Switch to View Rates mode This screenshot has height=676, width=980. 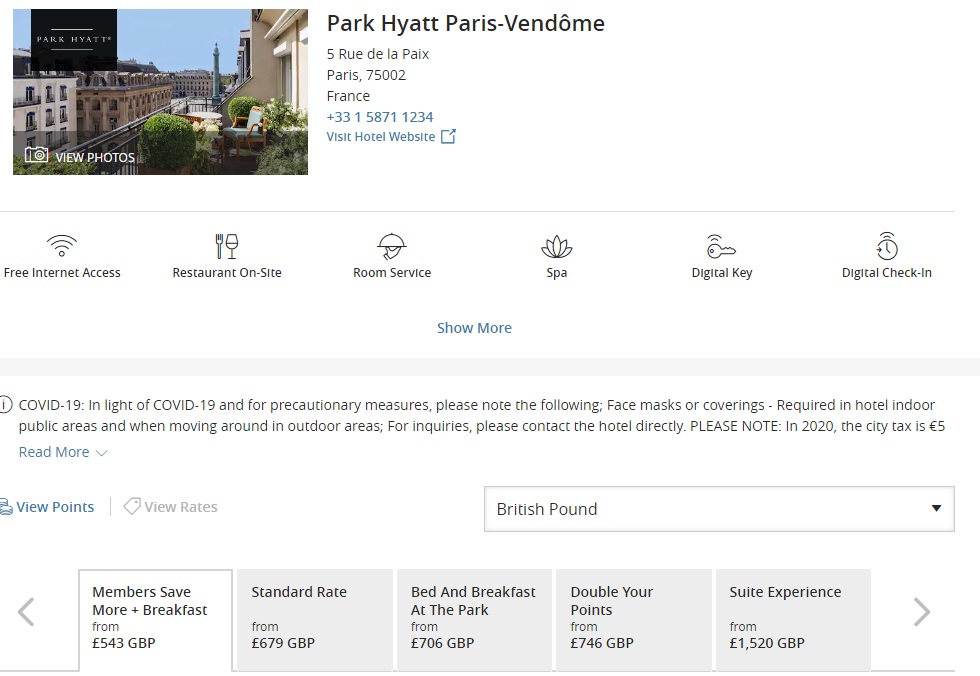170,507
